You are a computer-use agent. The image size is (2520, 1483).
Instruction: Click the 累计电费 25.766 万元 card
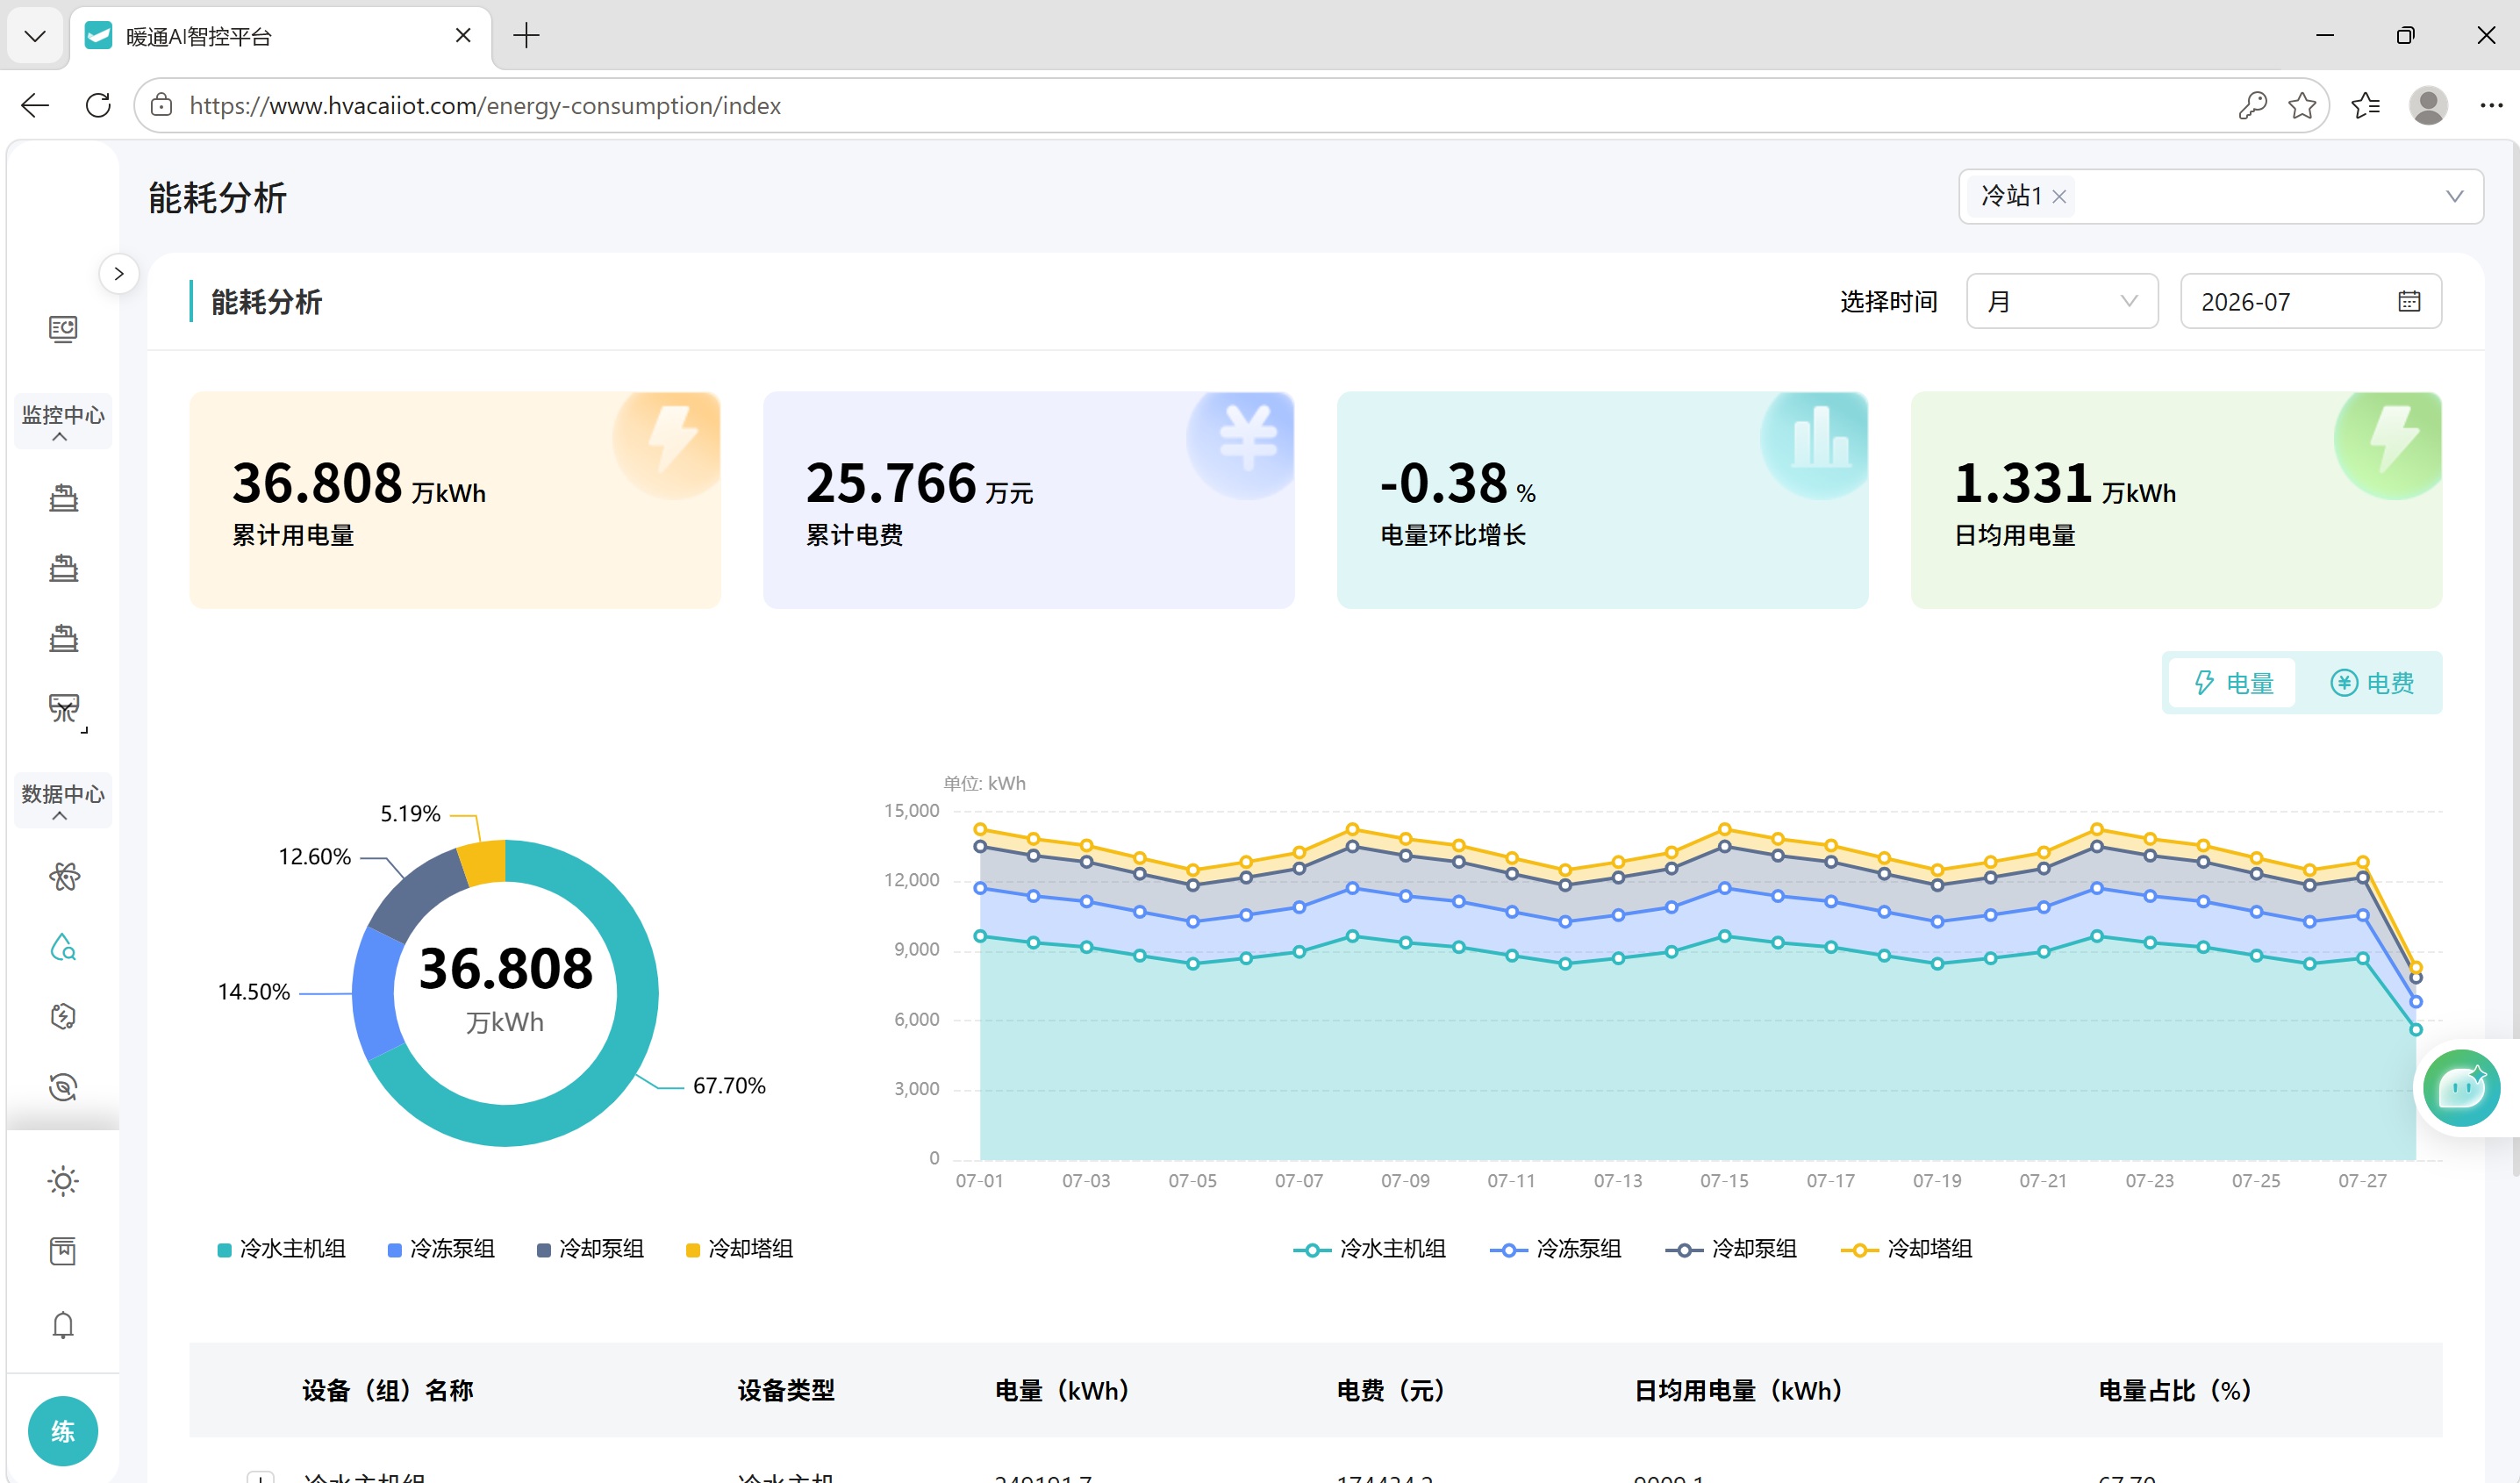[1028, 500]
